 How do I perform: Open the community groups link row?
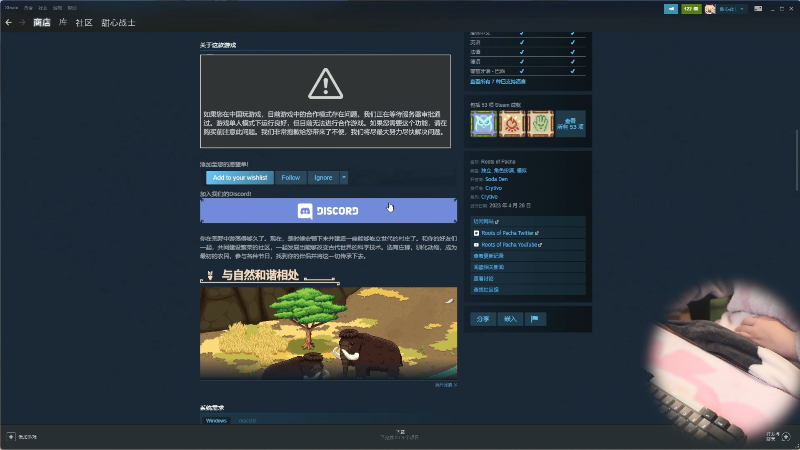[x=528, y=289]
